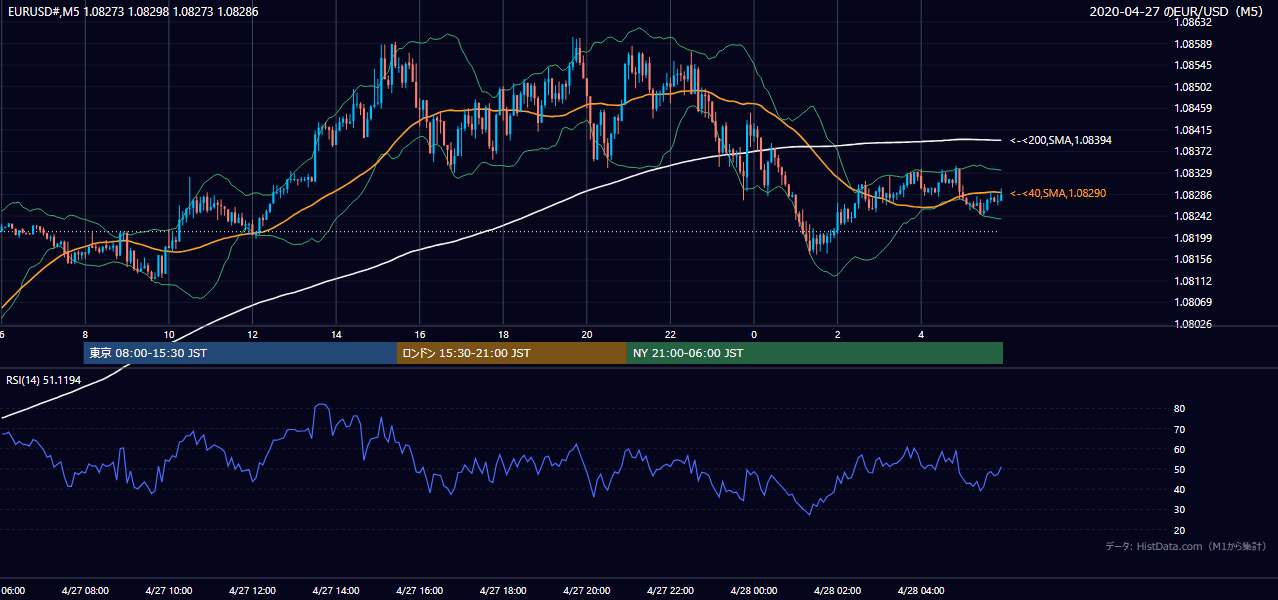Image resolution: width=1278 pixels, height=600 pixels.
Task: Click price axis value 1.08026
Action: 1193,324
